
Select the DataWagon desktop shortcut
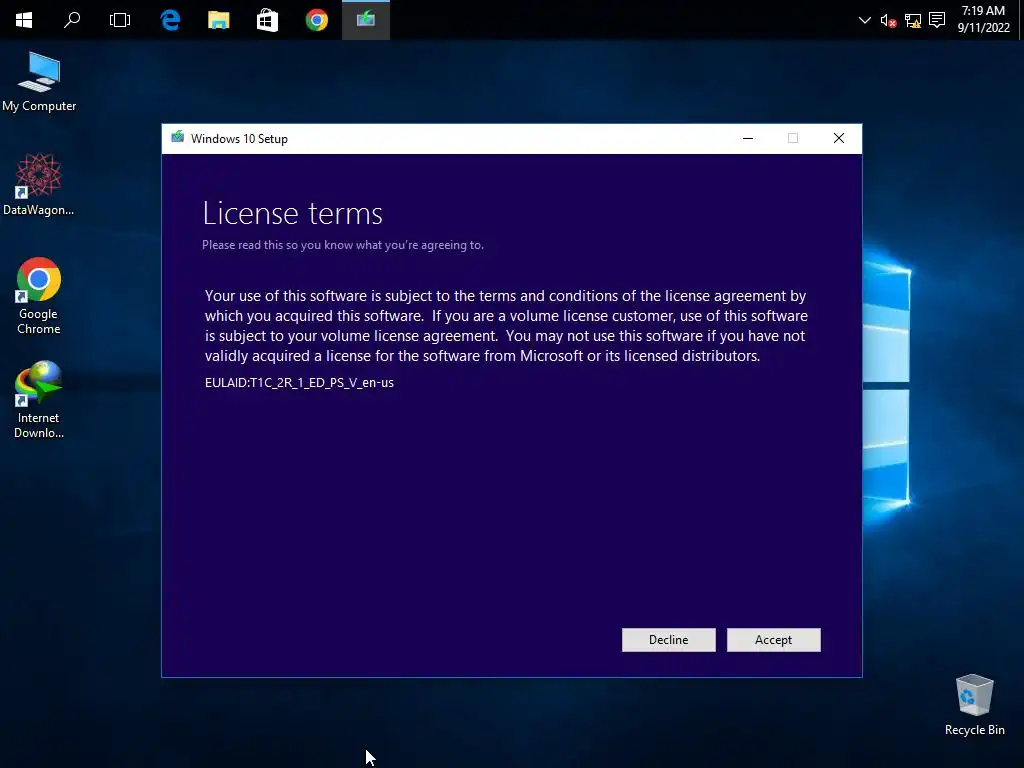39,185
